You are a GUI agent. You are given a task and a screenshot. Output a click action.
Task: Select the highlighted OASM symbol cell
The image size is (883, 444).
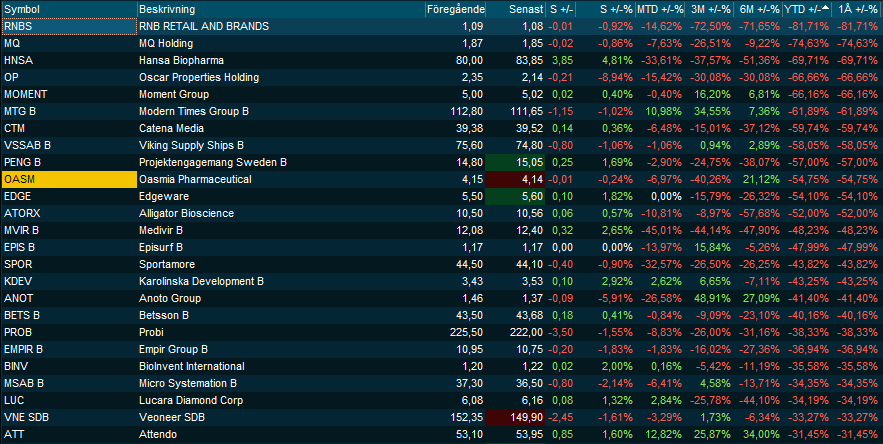click(x=69, y=179)
